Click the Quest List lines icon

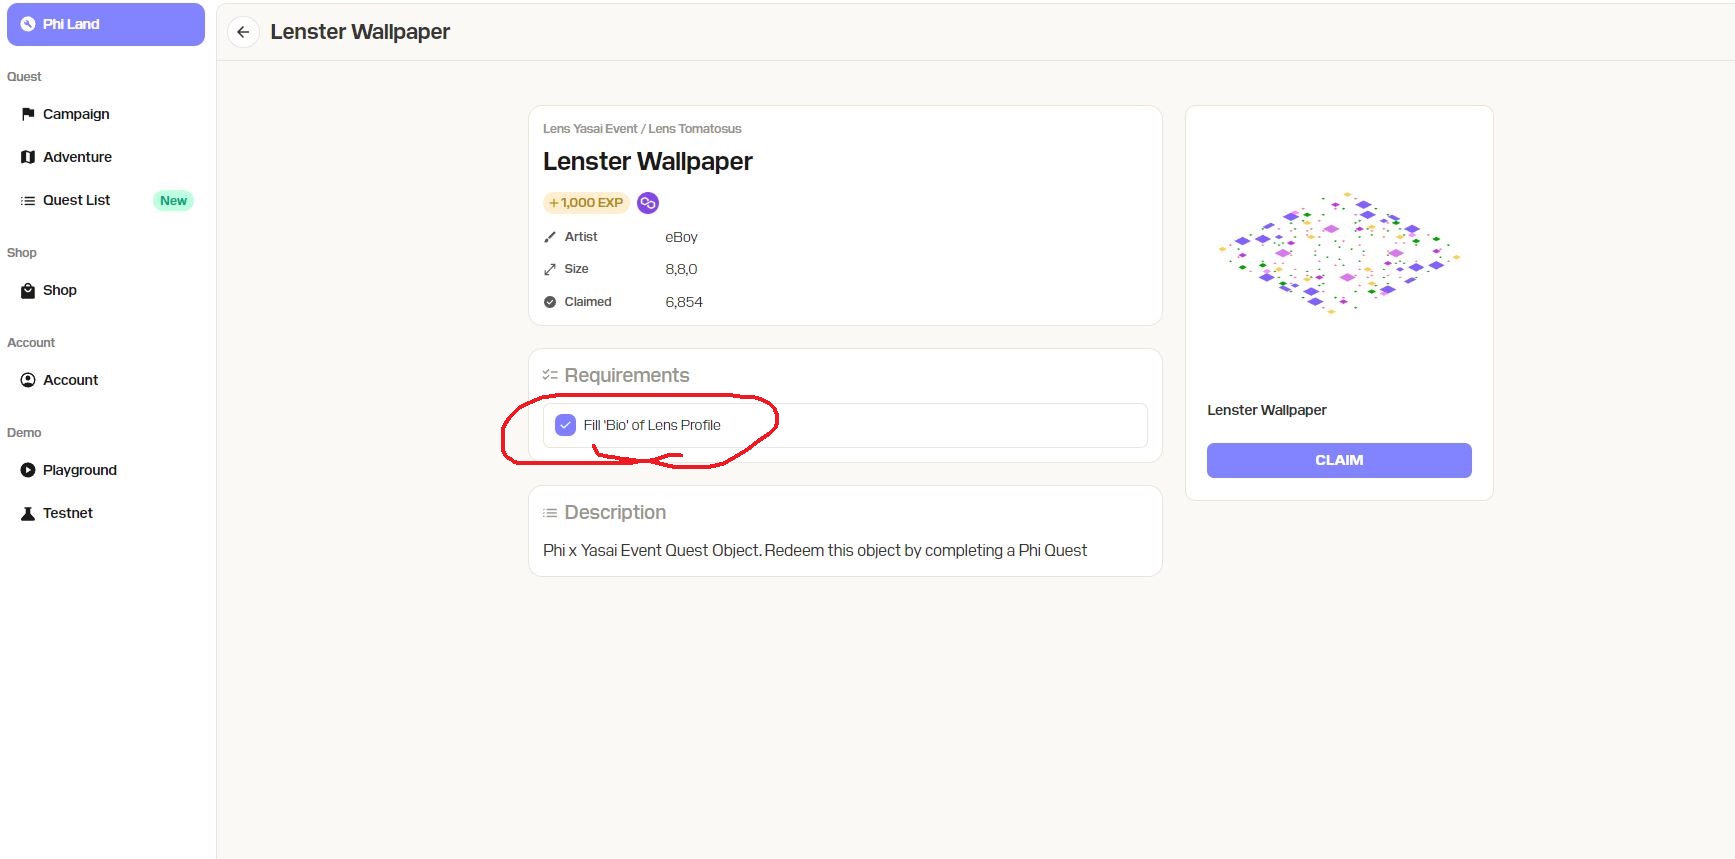[x=28, y=200]
